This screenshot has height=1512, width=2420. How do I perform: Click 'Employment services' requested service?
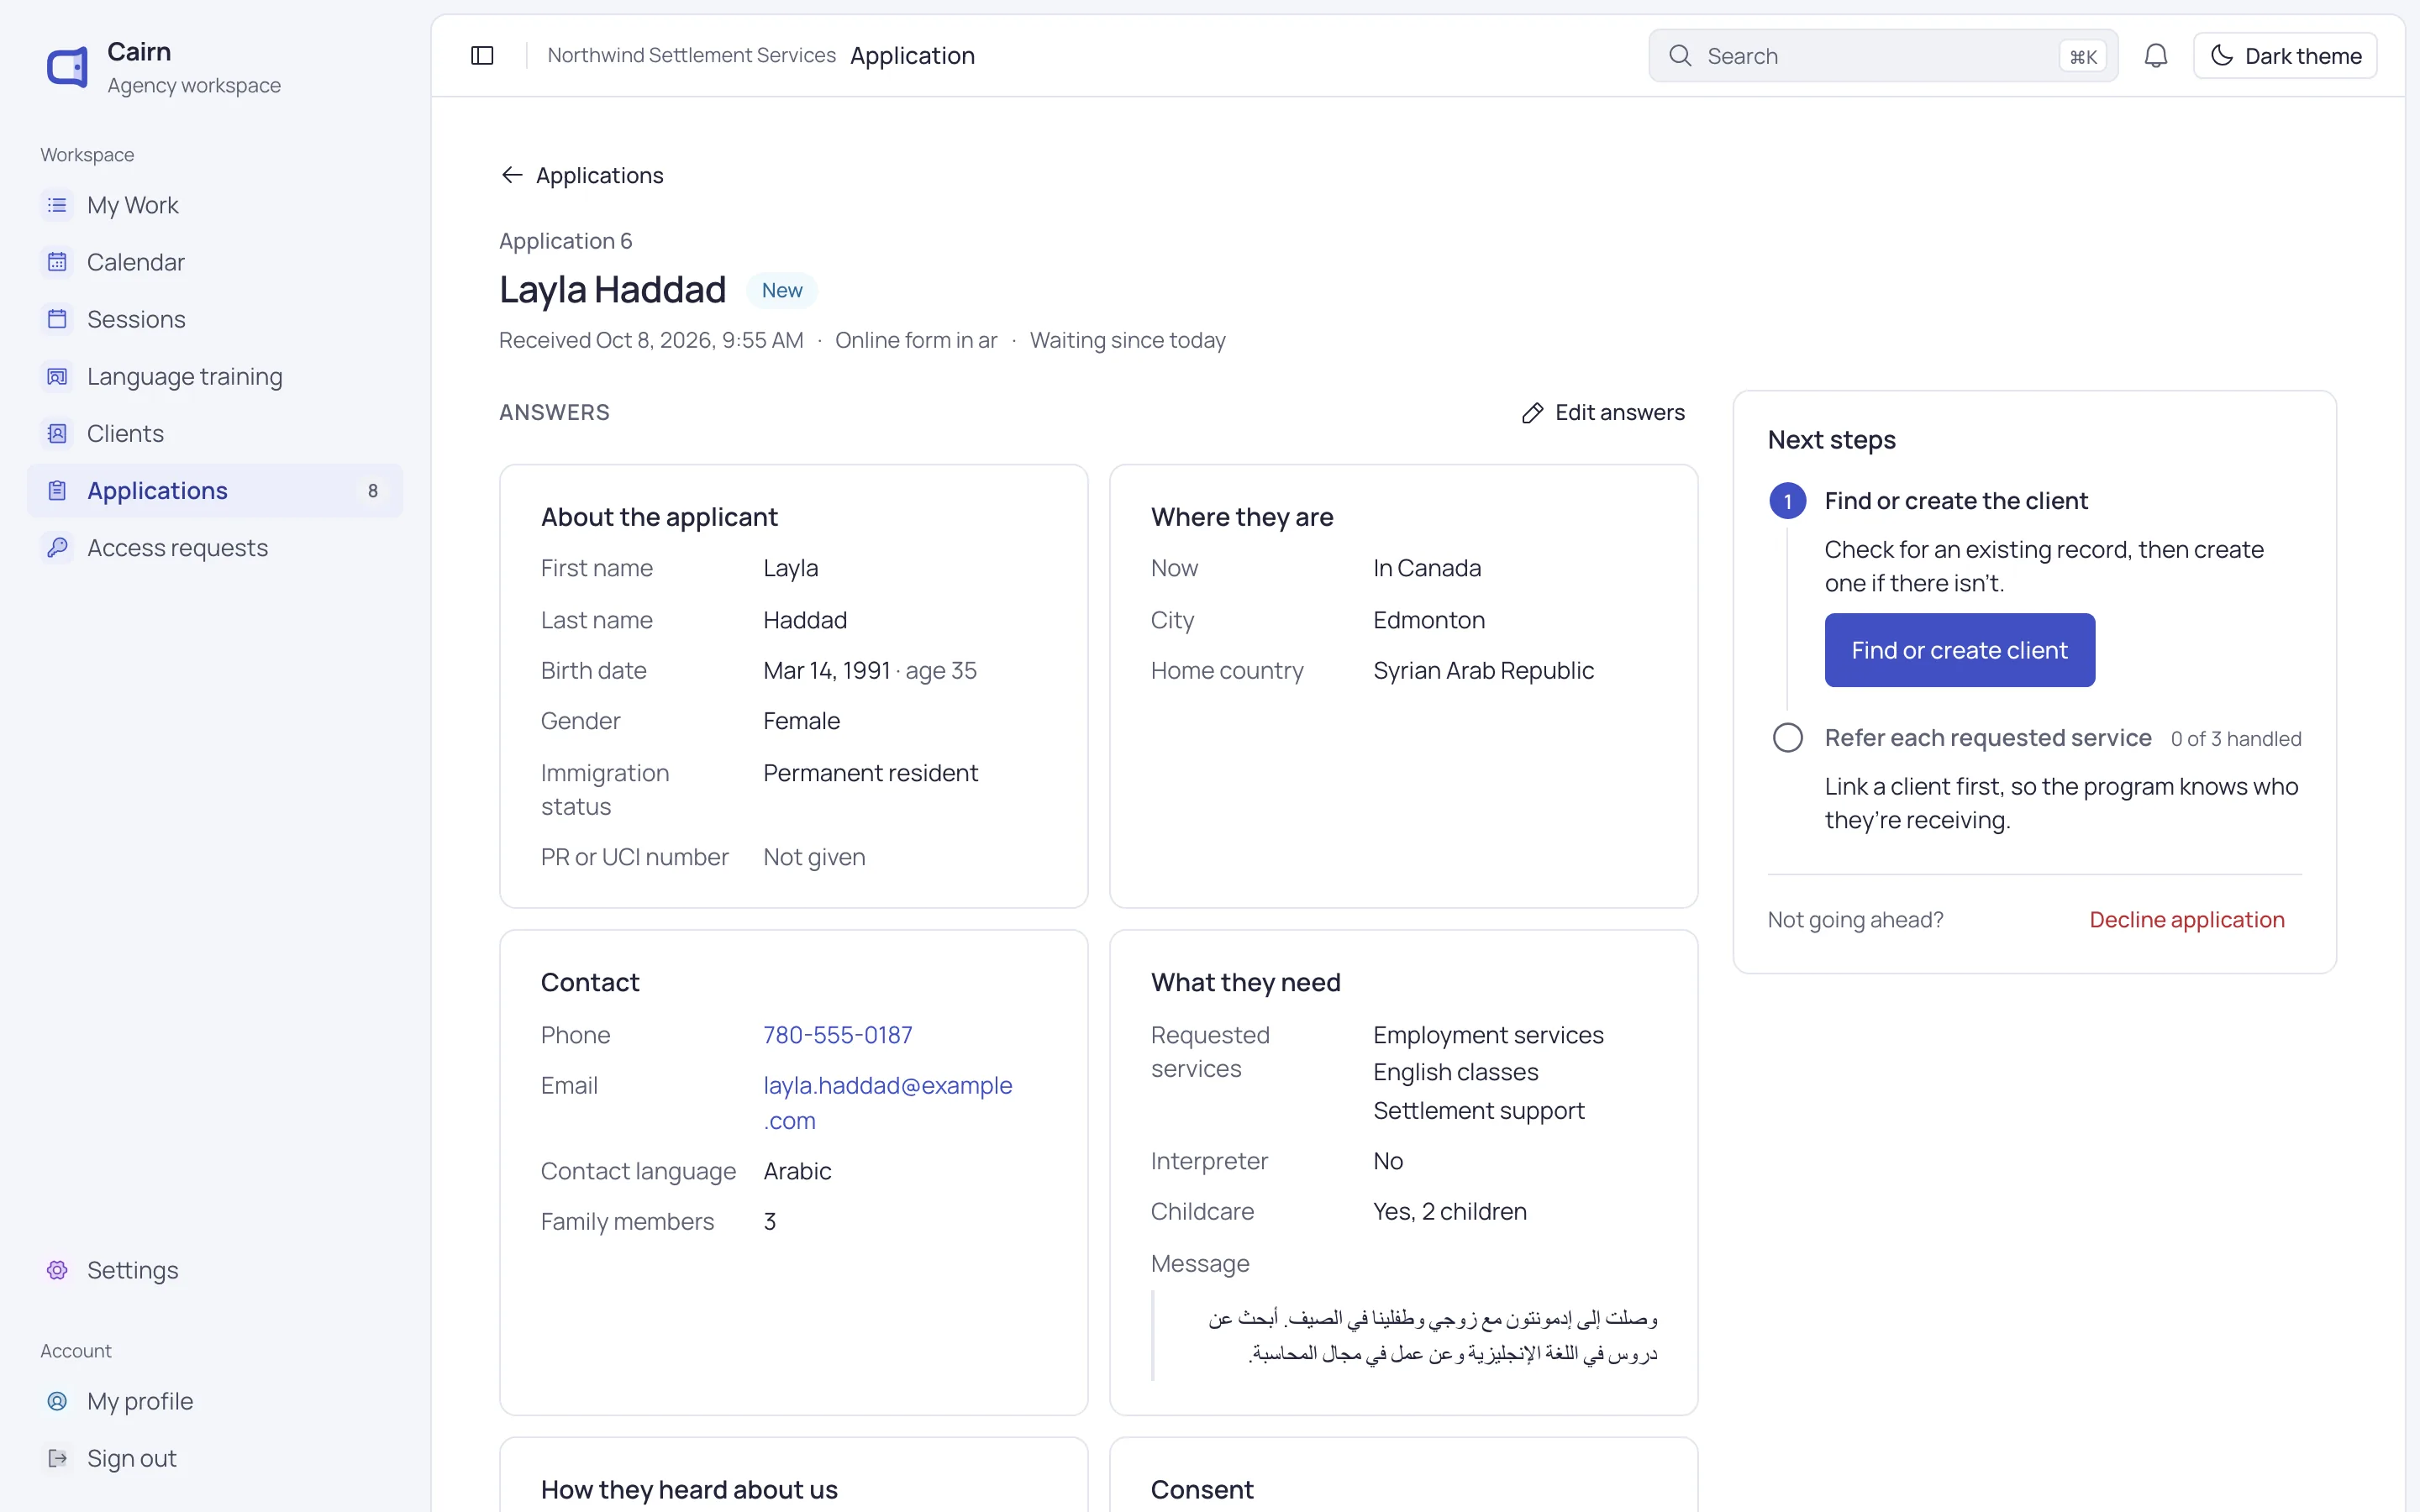1488,1035
